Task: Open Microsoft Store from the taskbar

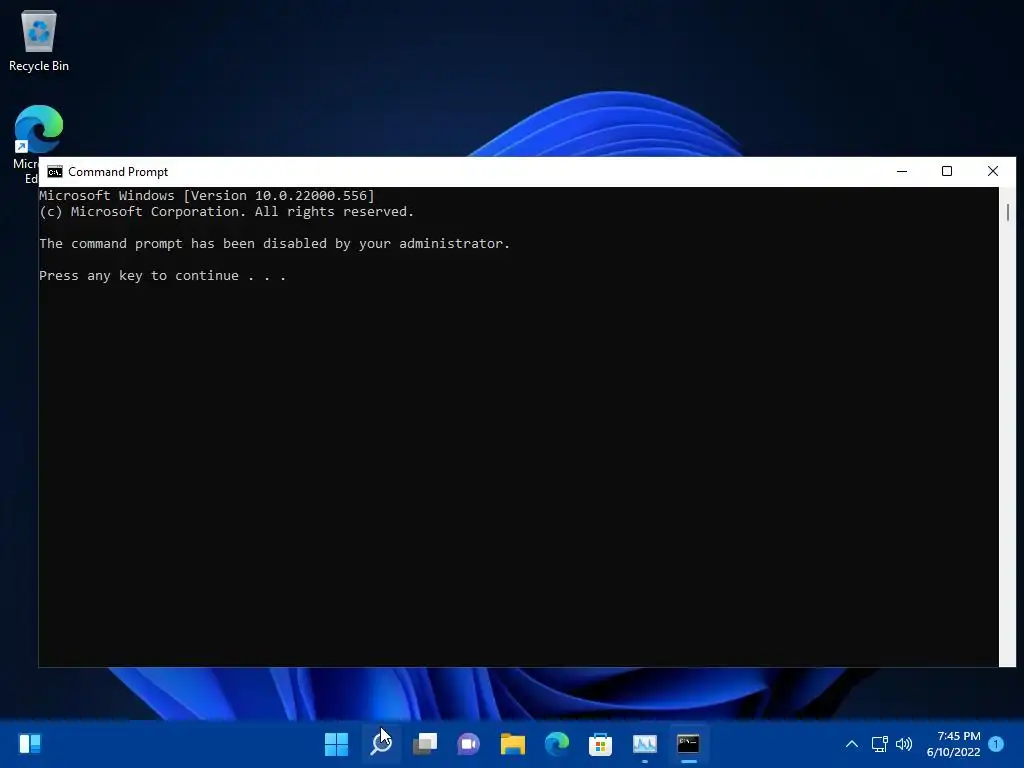Action: (x=600, y=744)
